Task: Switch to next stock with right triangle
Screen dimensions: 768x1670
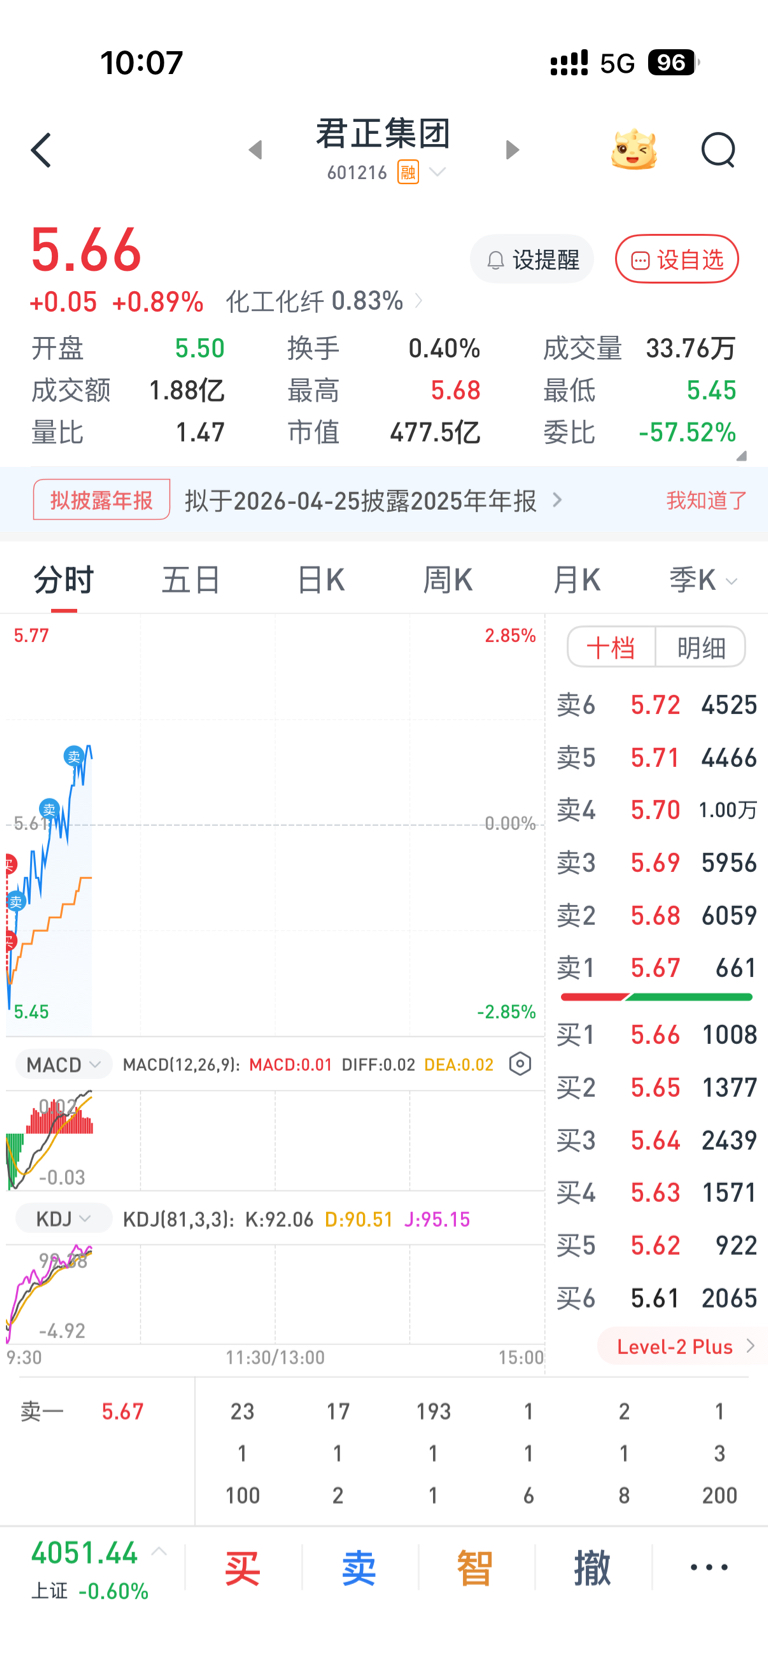Action: coord(512,150)
